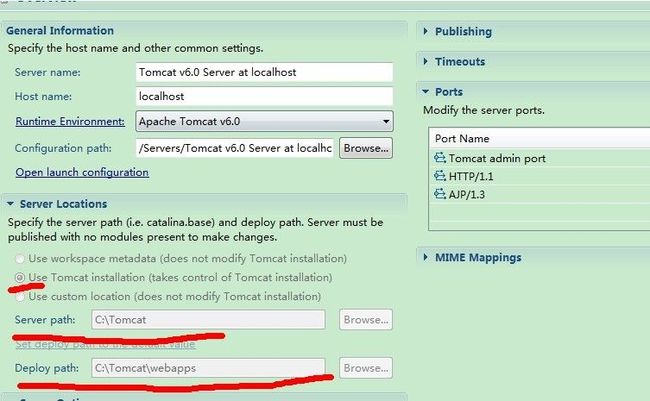The height and width of the screenshot is (401, 650).
Task: Click the Server path field
Action: tap(208, 320)
